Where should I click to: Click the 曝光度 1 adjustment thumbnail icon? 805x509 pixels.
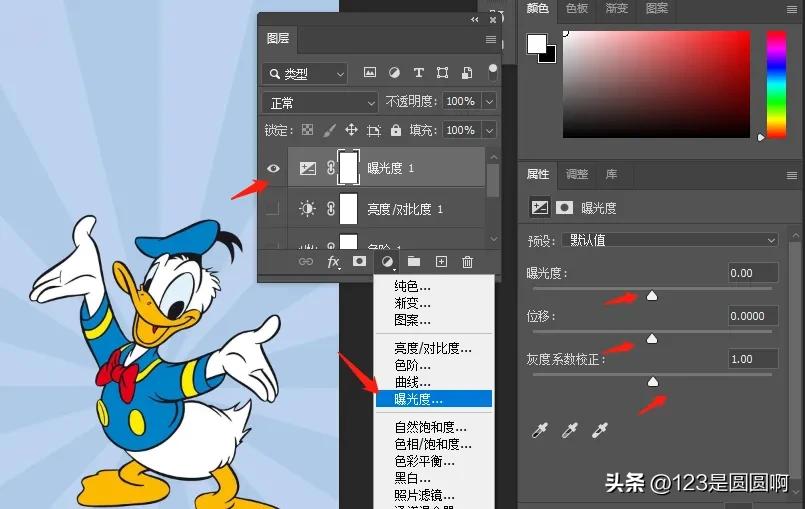pyautogui.click(x=308, y=168)
